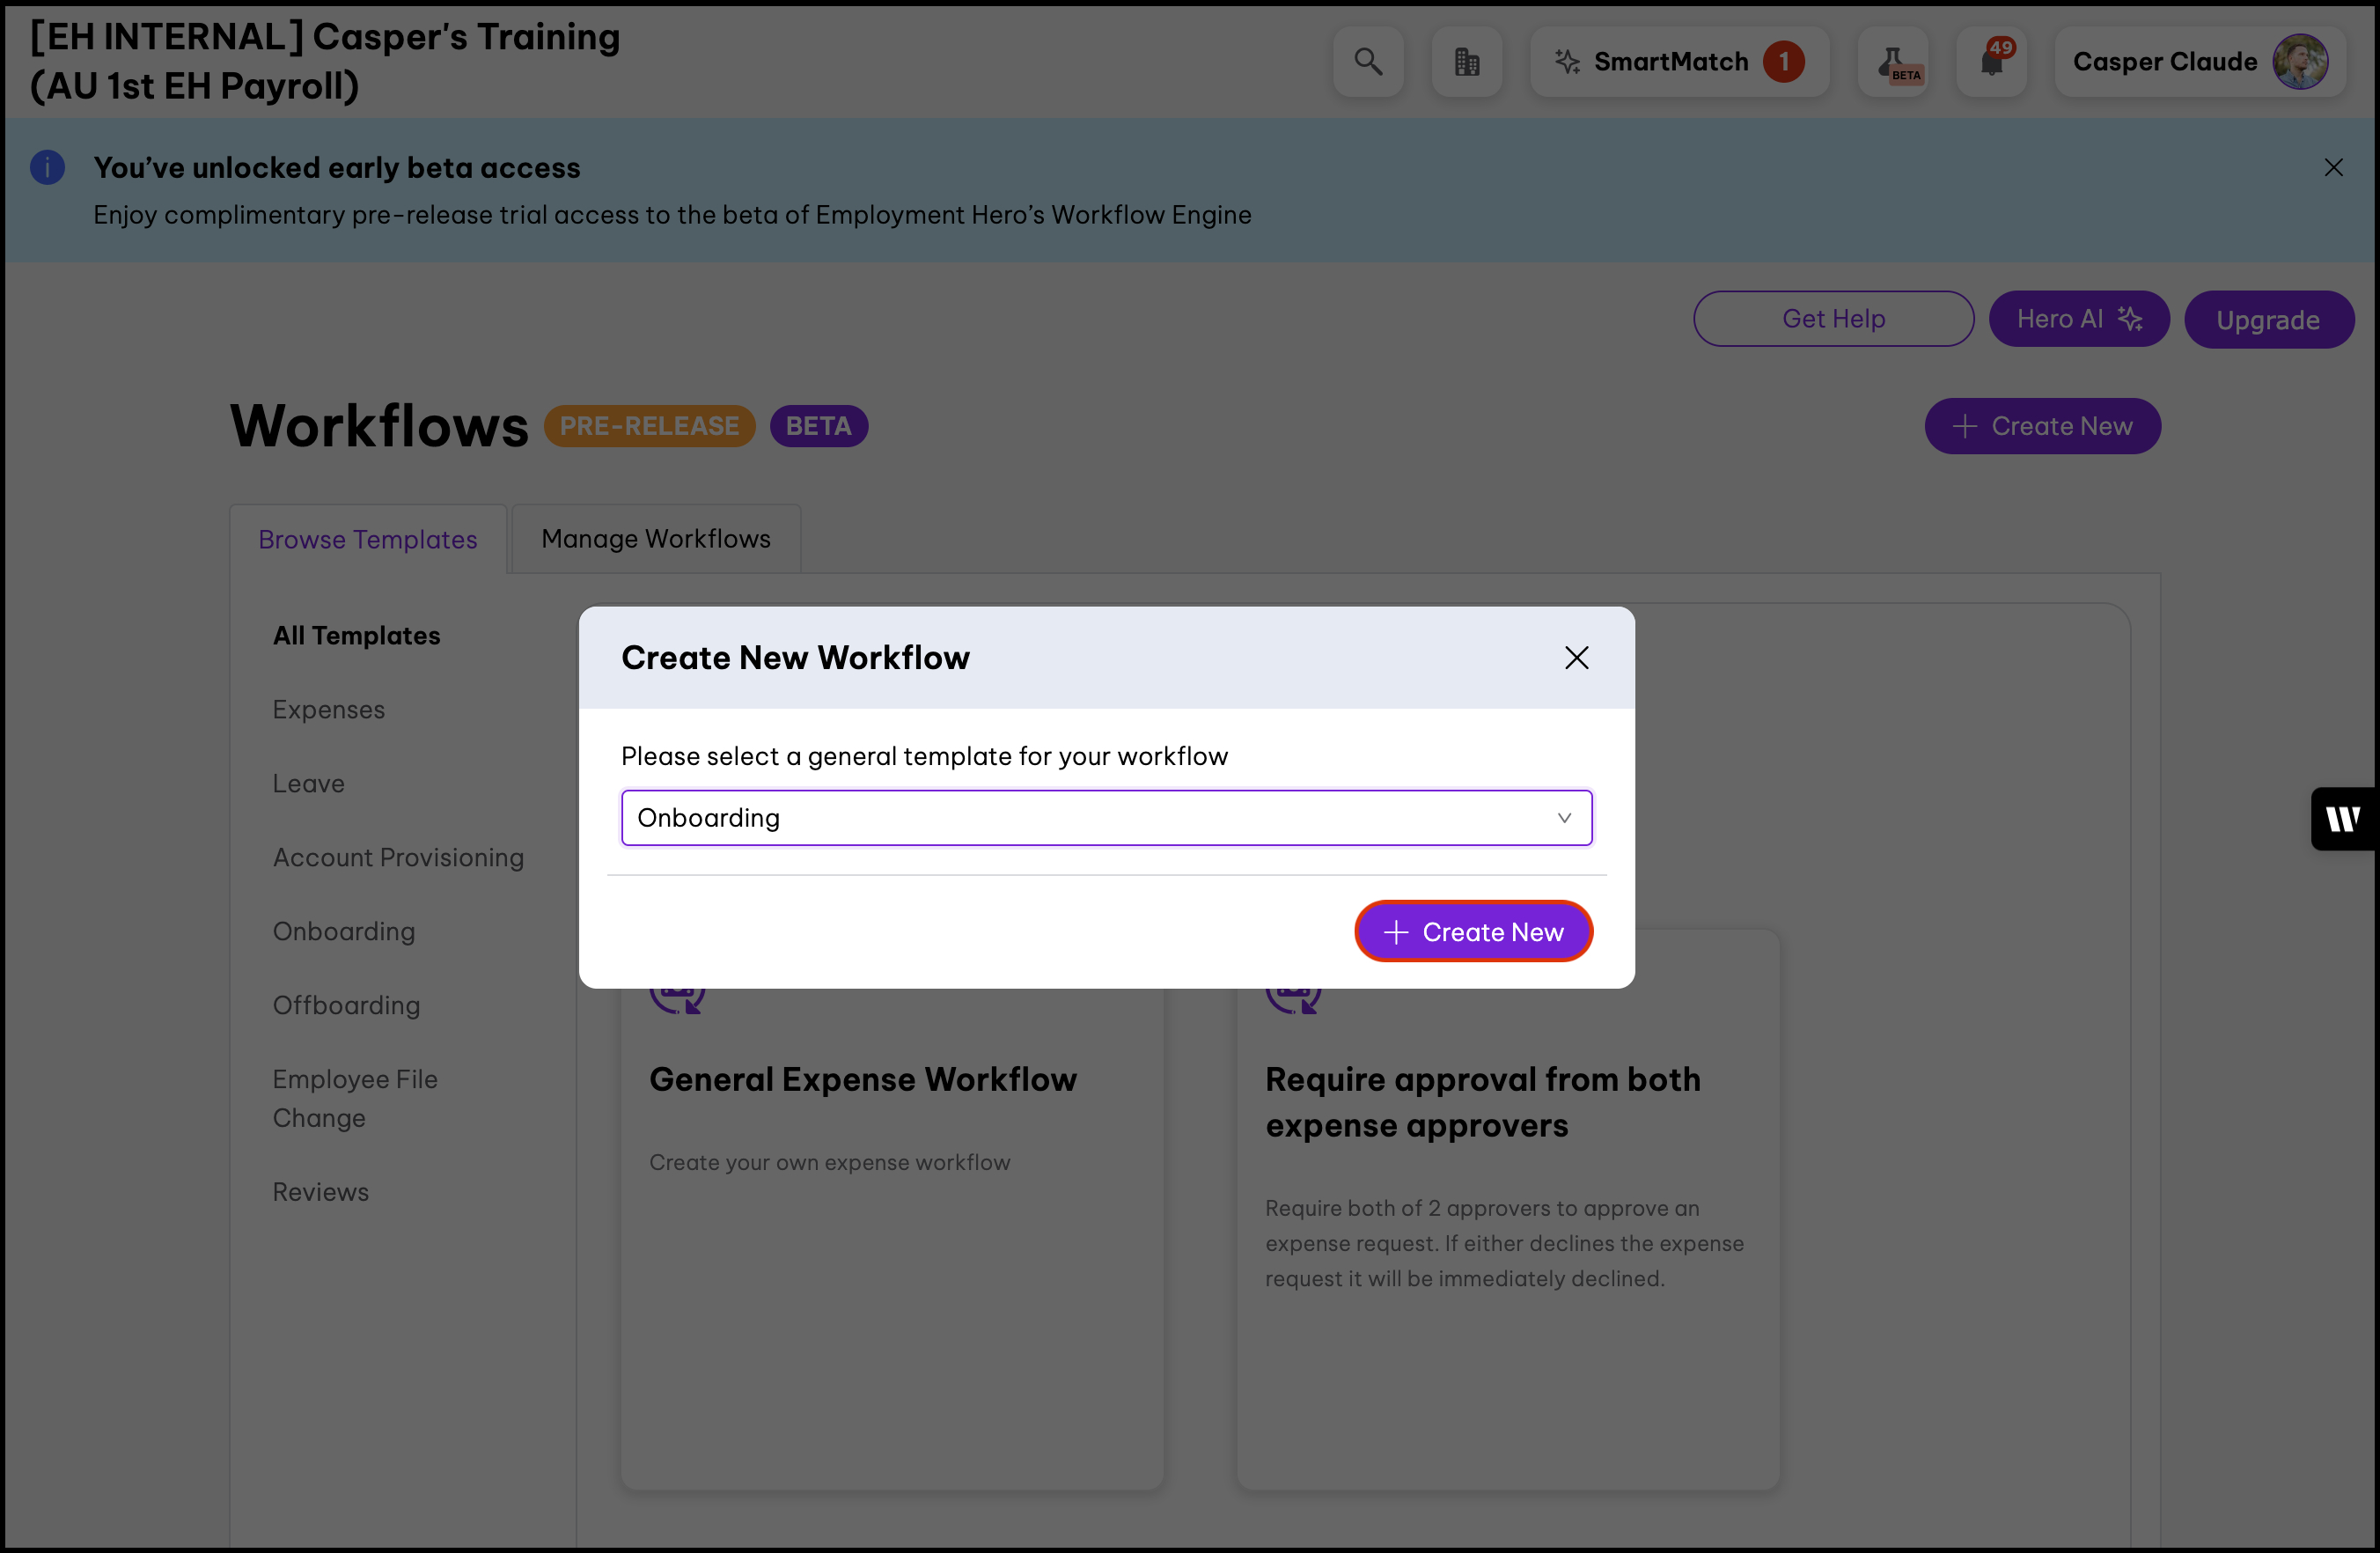This screenshot has width=2380, height=1553.
Task: Click the black W widget at right edge
Action: pos(2343,819)
